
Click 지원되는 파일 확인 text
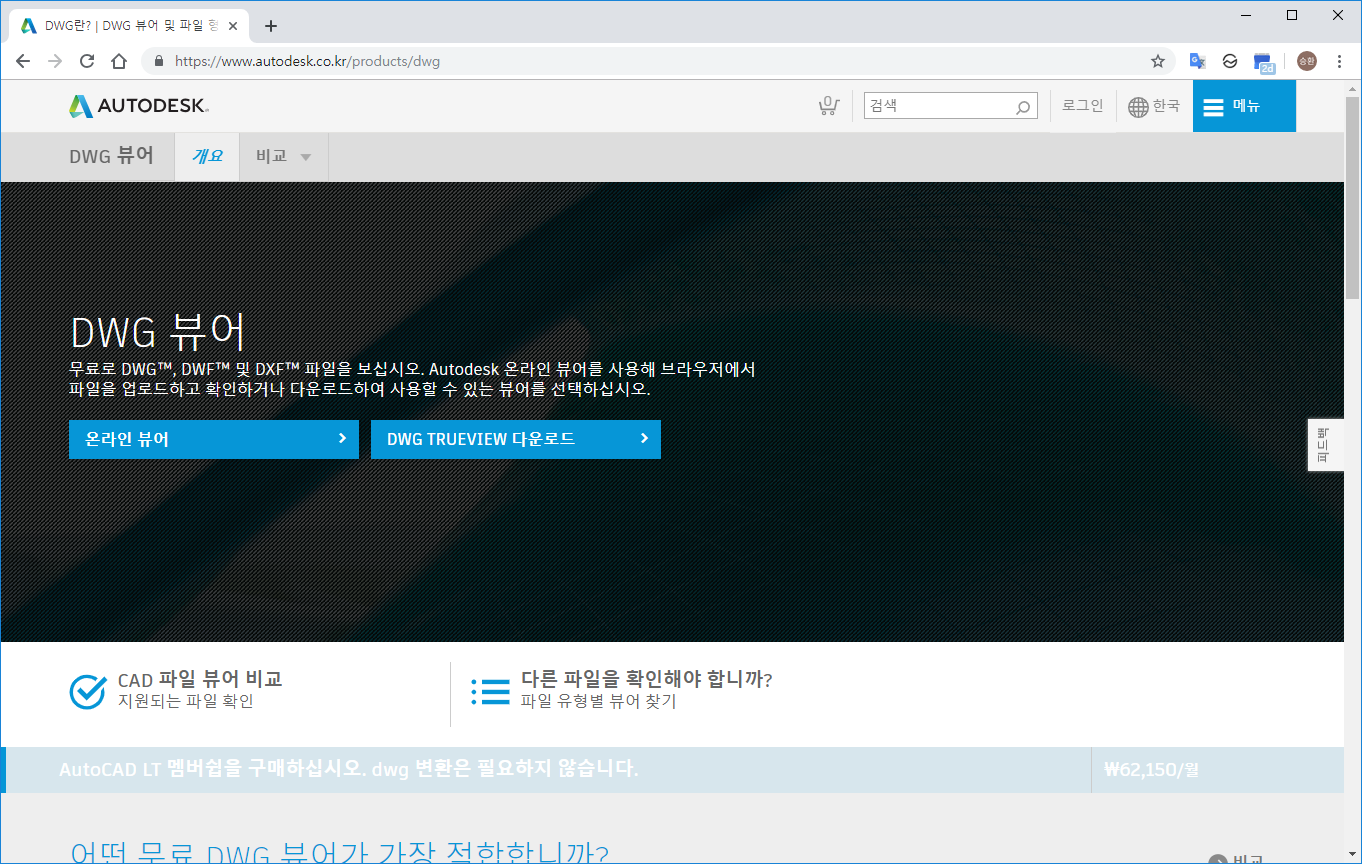point(185,701)
